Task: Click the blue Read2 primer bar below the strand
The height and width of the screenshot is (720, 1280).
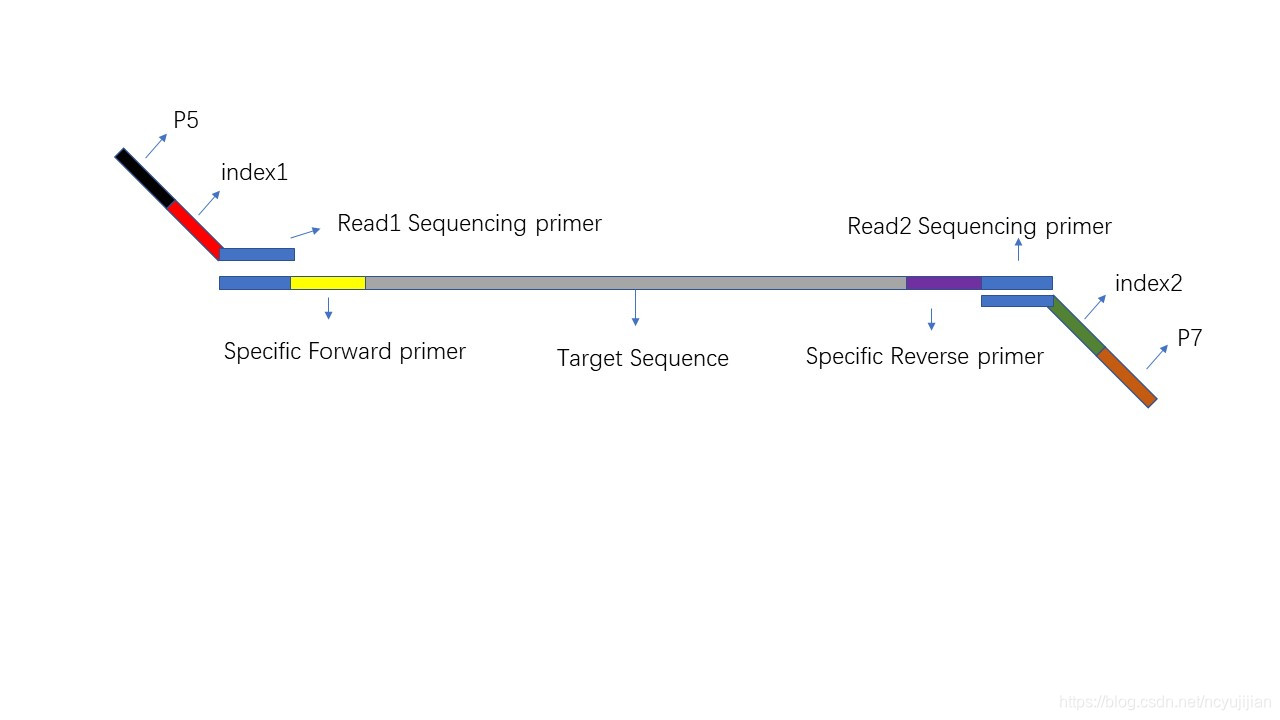Action: point(1017,301)
